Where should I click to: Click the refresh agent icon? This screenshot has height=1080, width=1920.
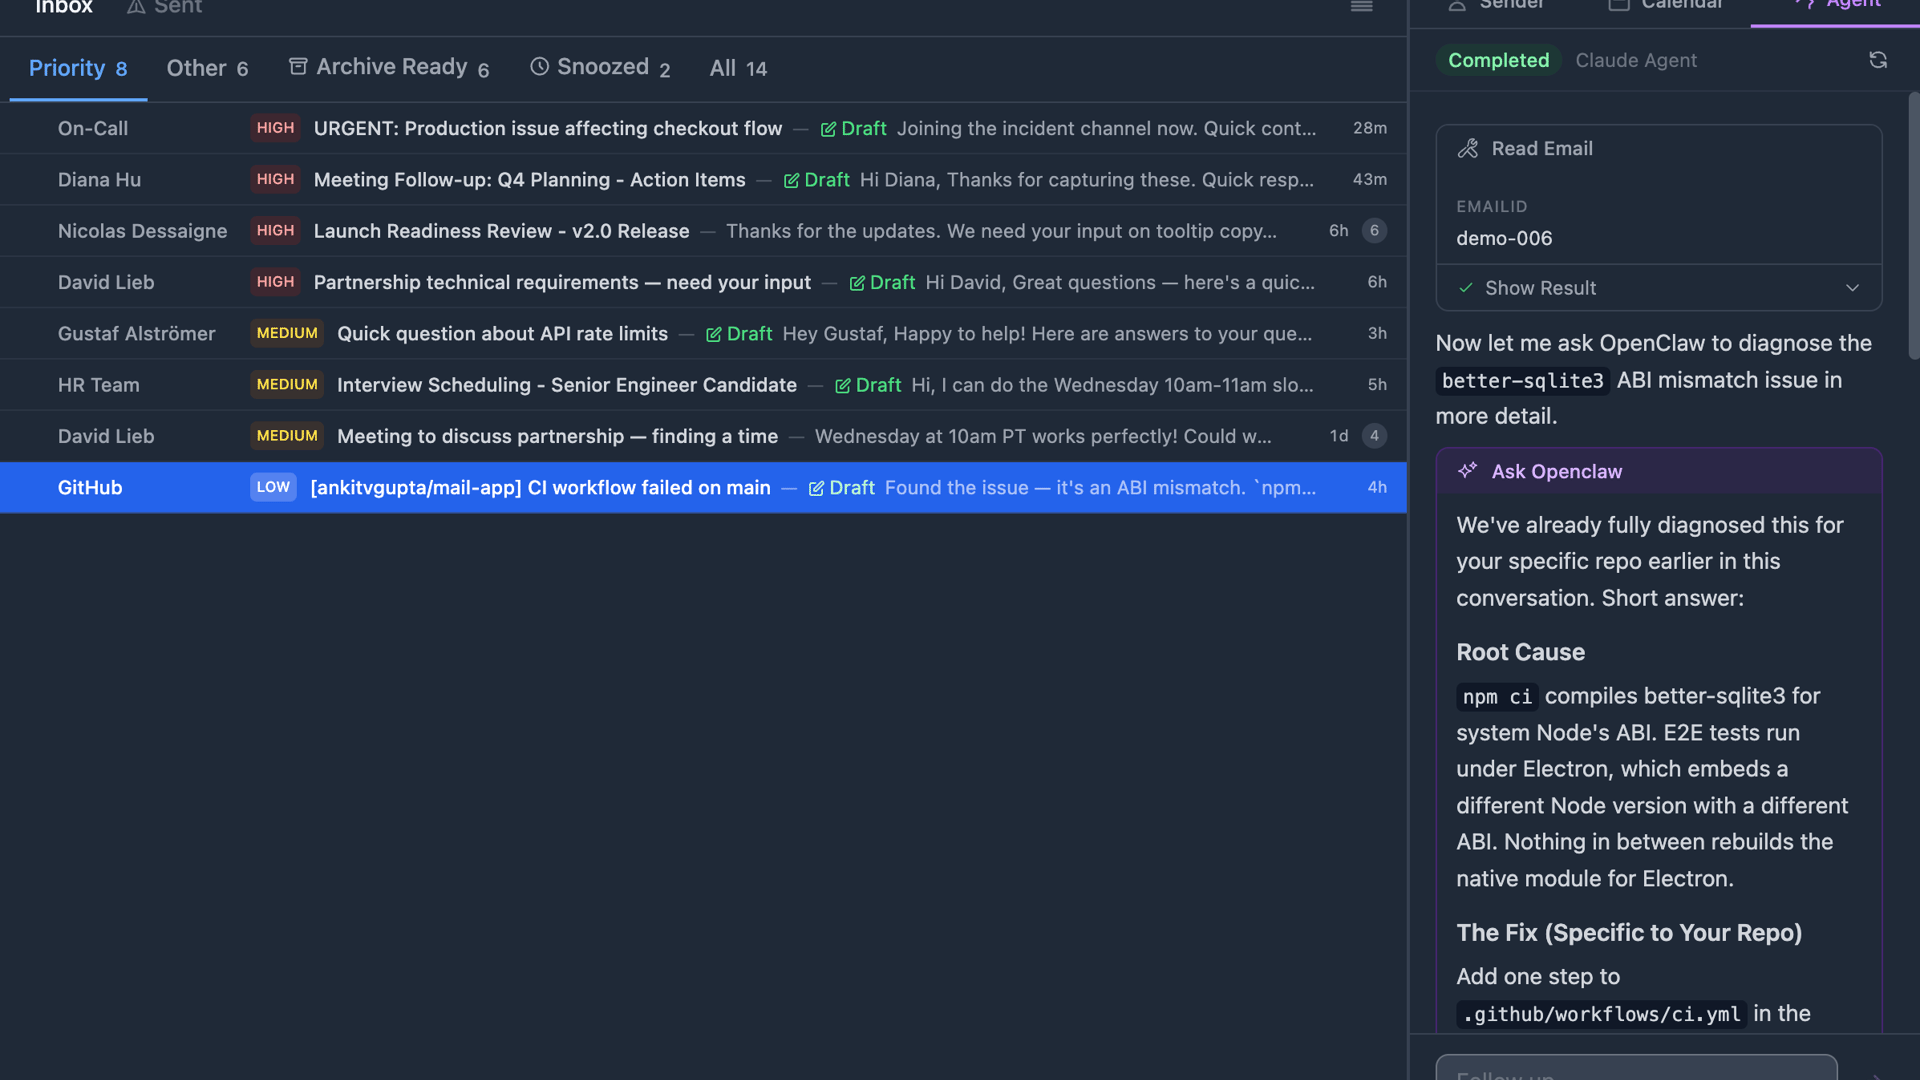[x=1878, y=60]
